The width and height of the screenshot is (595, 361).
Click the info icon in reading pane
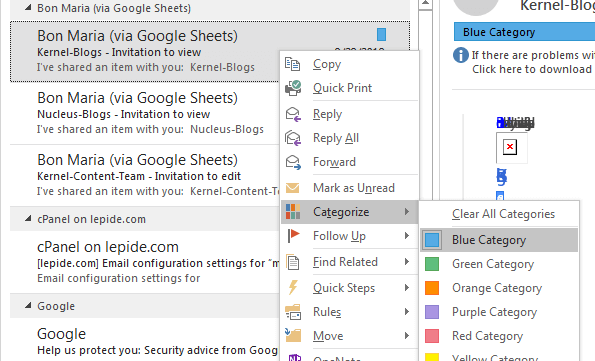click(461, 55)
